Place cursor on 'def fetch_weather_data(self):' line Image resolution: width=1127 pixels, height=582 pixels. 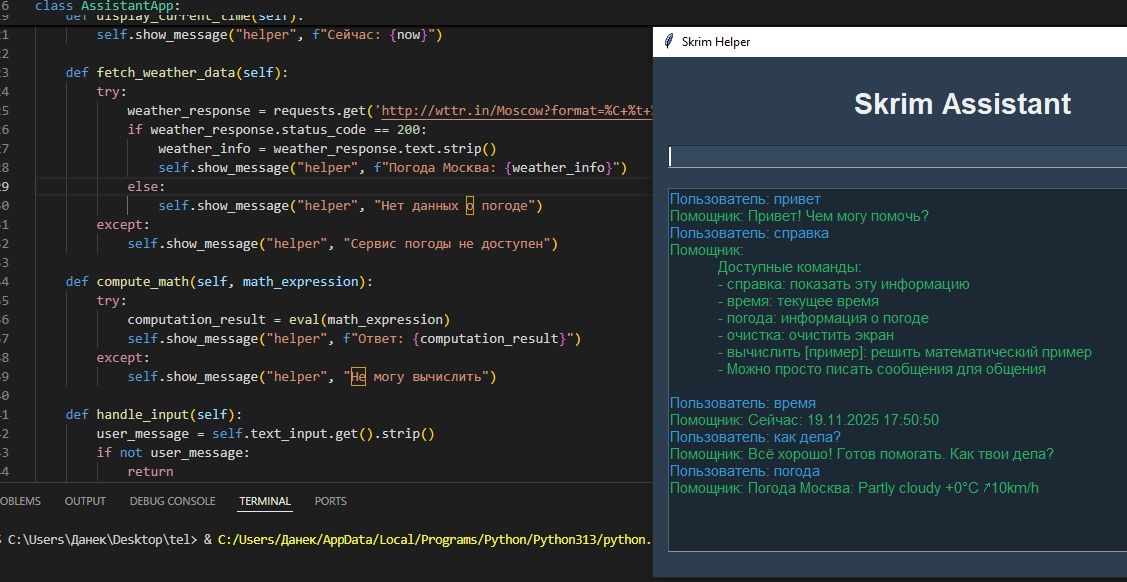click(176, 73)
